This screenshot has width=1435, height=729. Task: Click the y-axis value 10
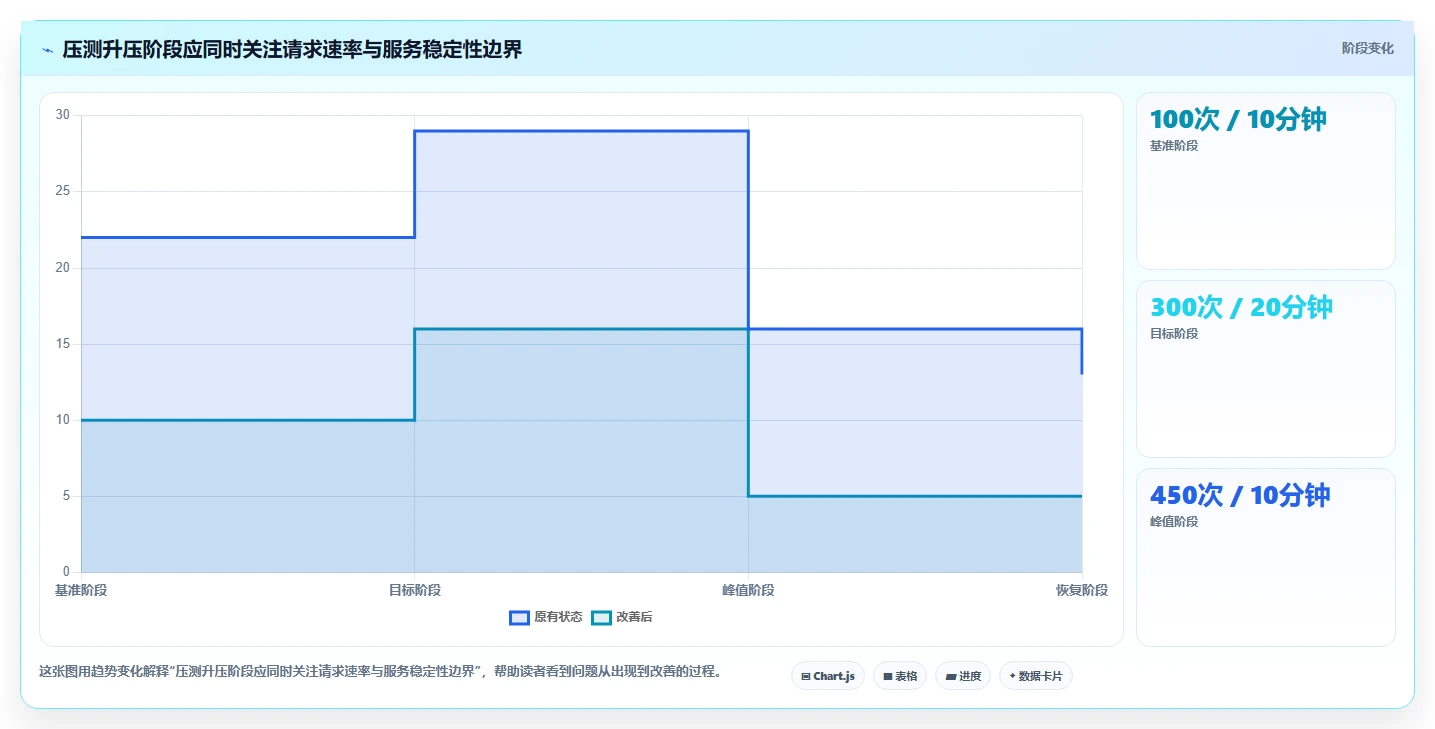tap(63, 420)
